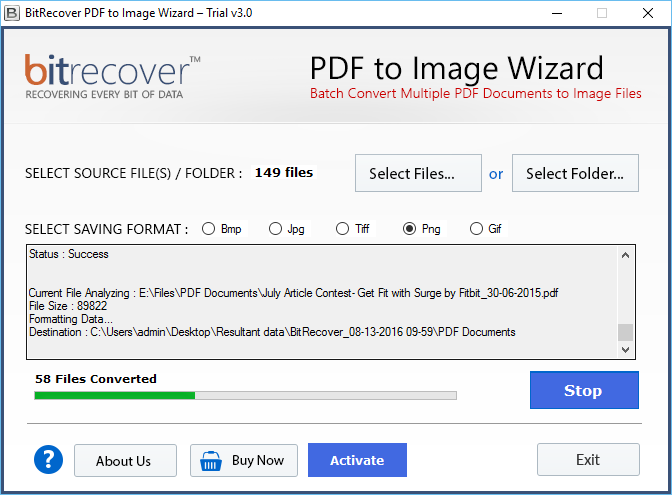672x495 pixels.
Task: Select the Tiff saving format
Action: click(353, 229)
